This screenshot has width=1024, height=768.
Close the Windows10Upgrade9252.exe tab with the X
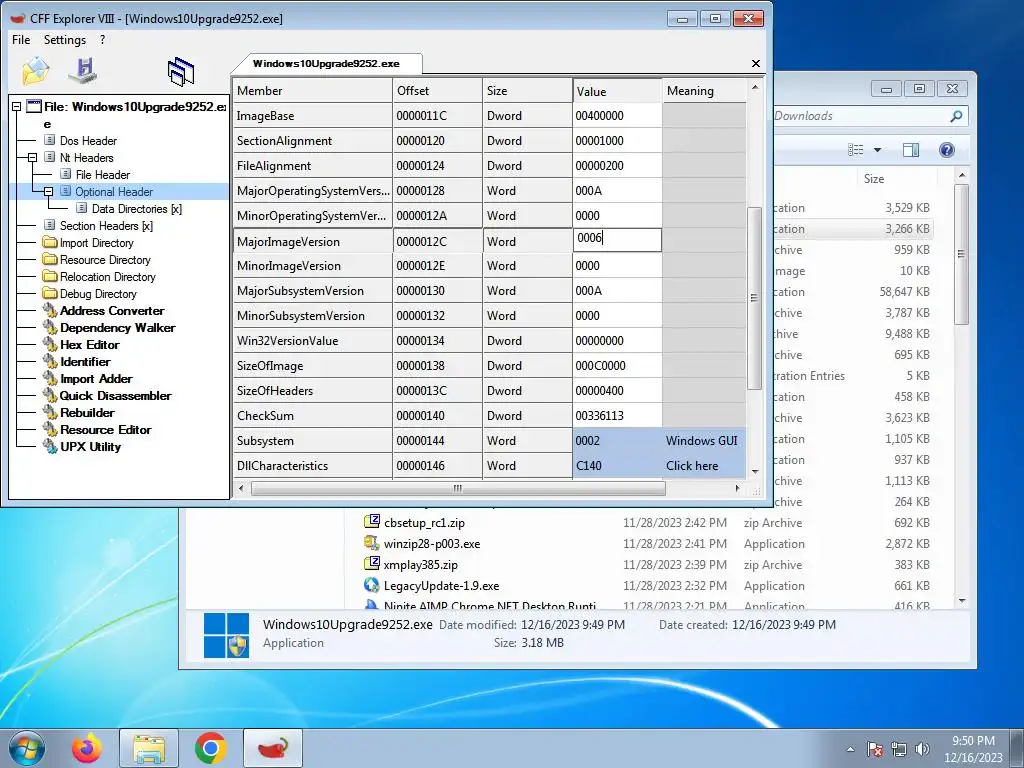pyautogui.click(x=756, y=63)
